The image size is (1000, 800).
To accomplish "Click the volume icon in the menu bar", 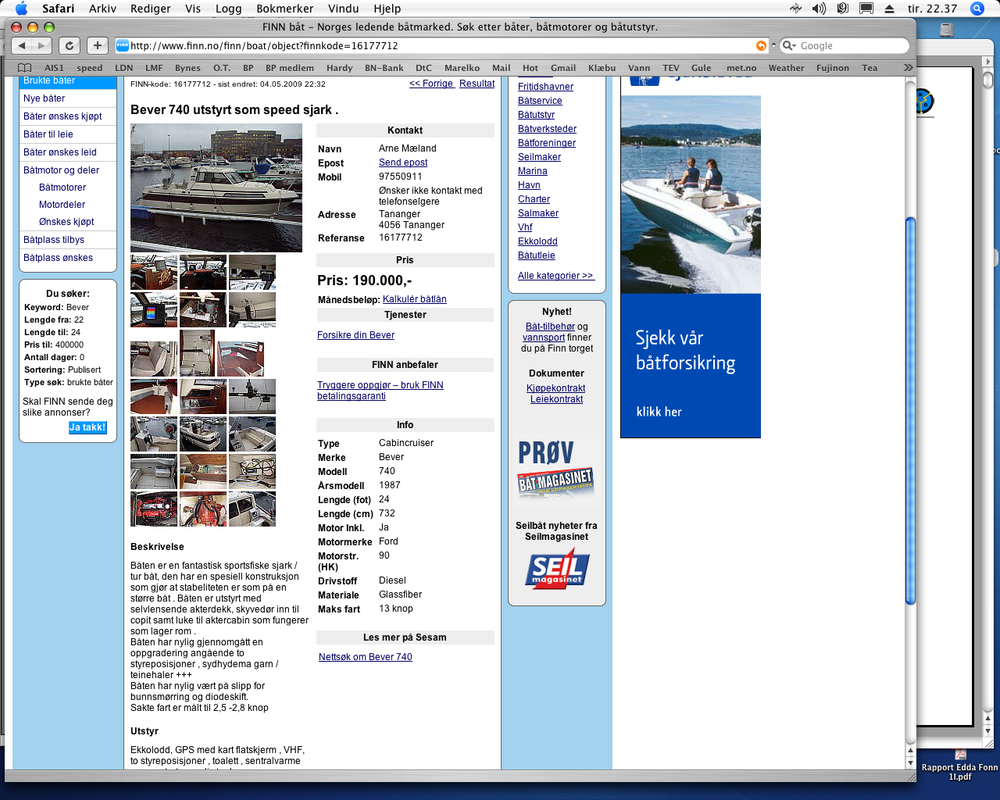I will [818, 8].
